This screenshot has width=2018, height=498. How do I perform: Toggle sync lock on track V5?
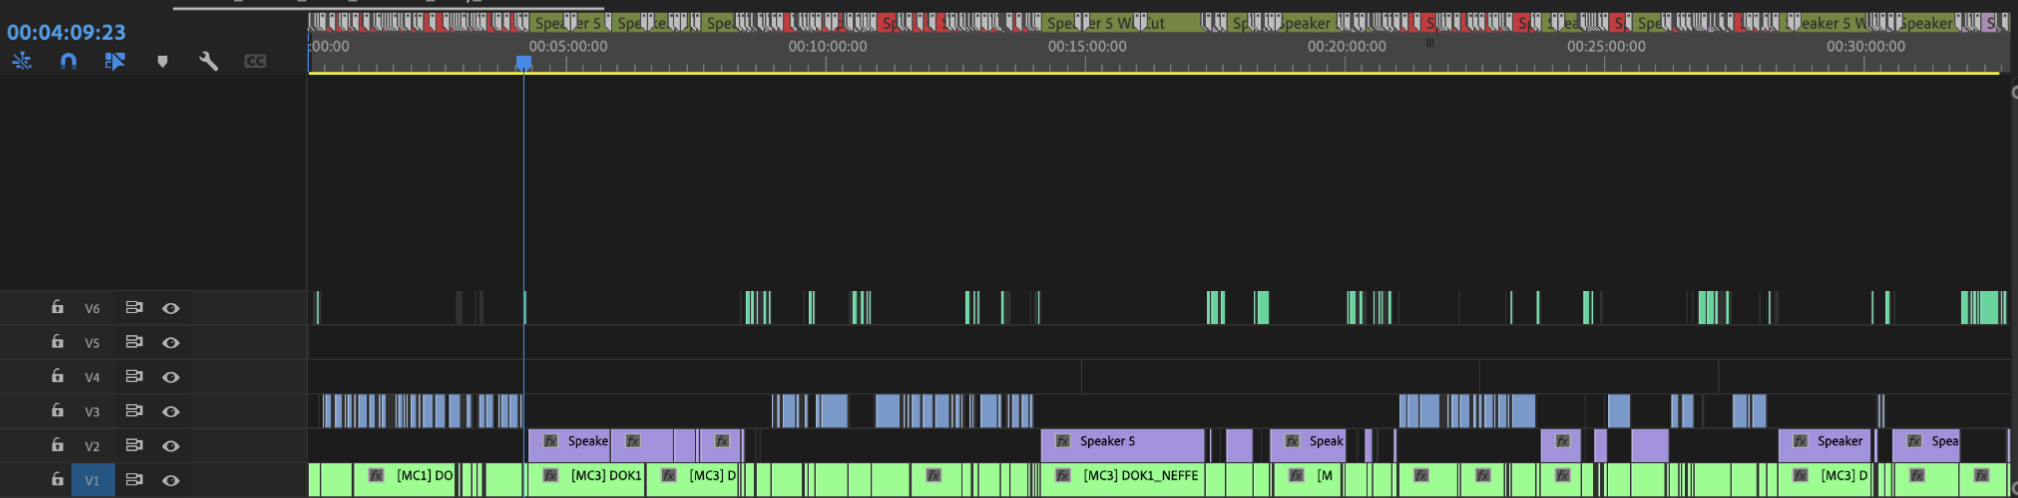134,342
